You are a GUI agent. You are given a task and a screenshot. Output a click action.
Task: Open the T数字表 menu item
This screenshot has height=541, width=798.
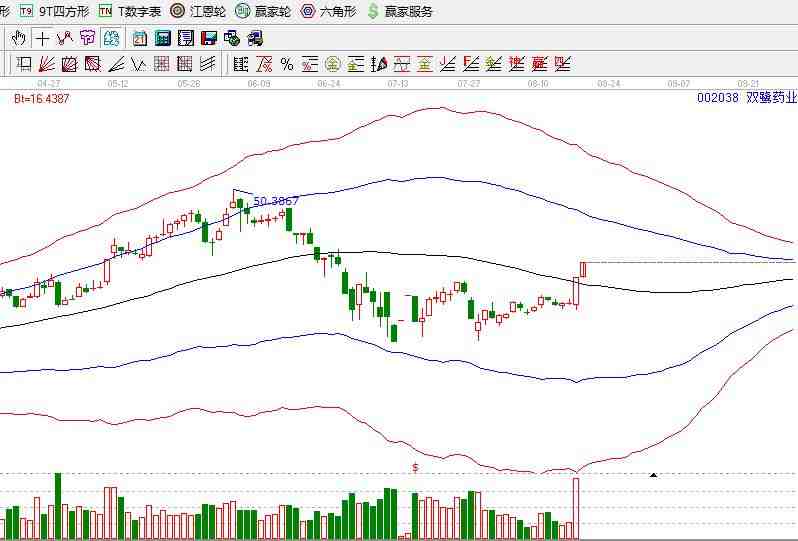click(x=130, y=11)
